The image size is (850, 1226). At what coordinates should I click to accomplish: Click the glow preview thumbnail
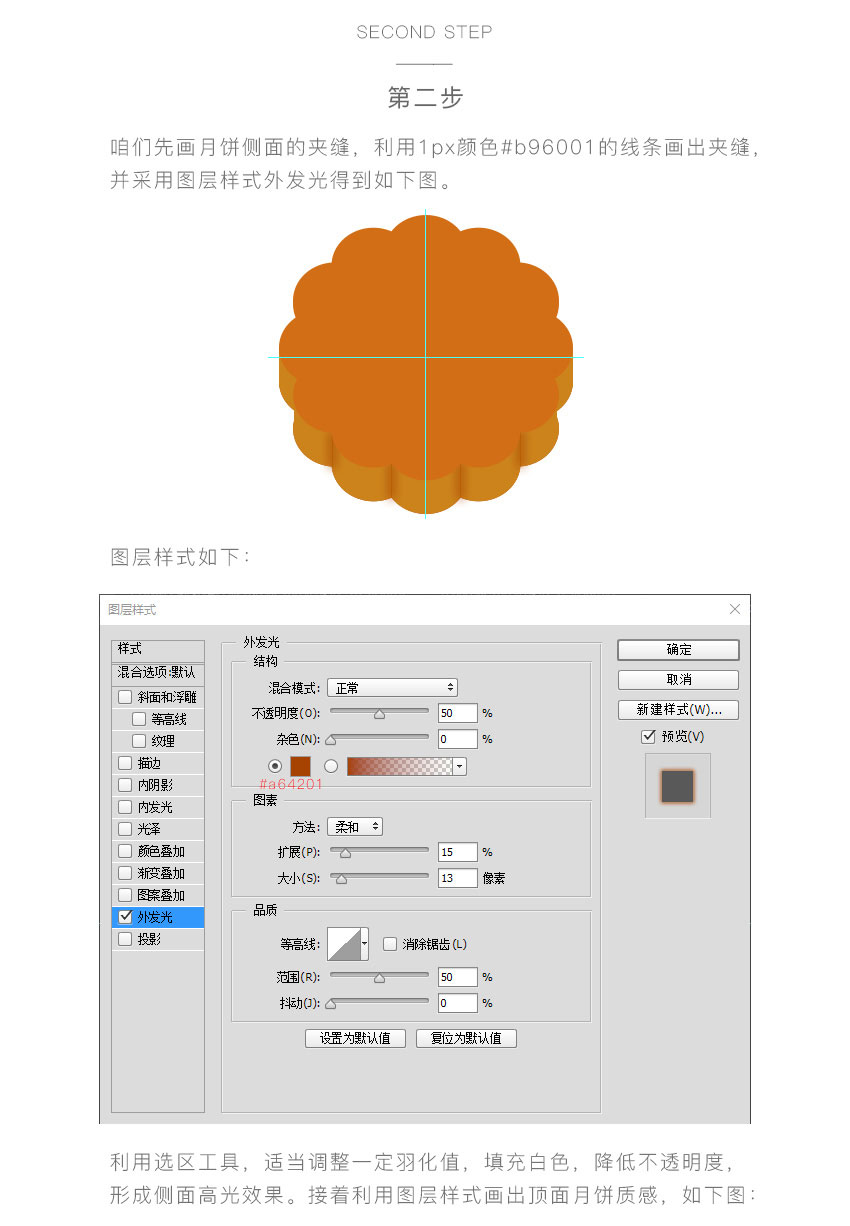(x=678, y=786)
